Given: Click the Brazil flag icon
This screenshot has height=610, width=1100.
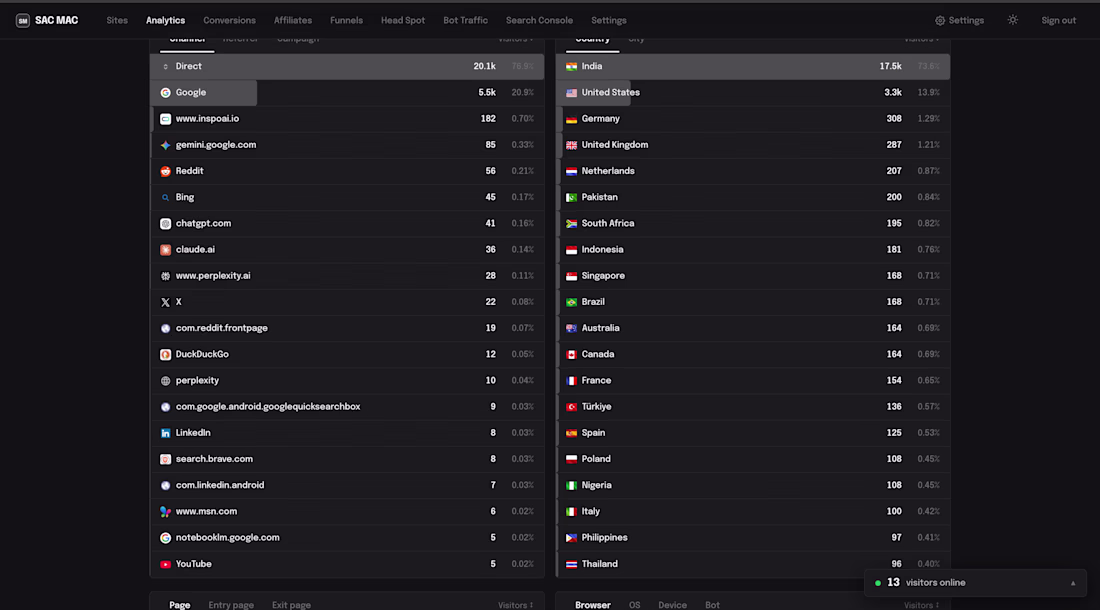Looking at the screenshot, I should click(572, 302).
